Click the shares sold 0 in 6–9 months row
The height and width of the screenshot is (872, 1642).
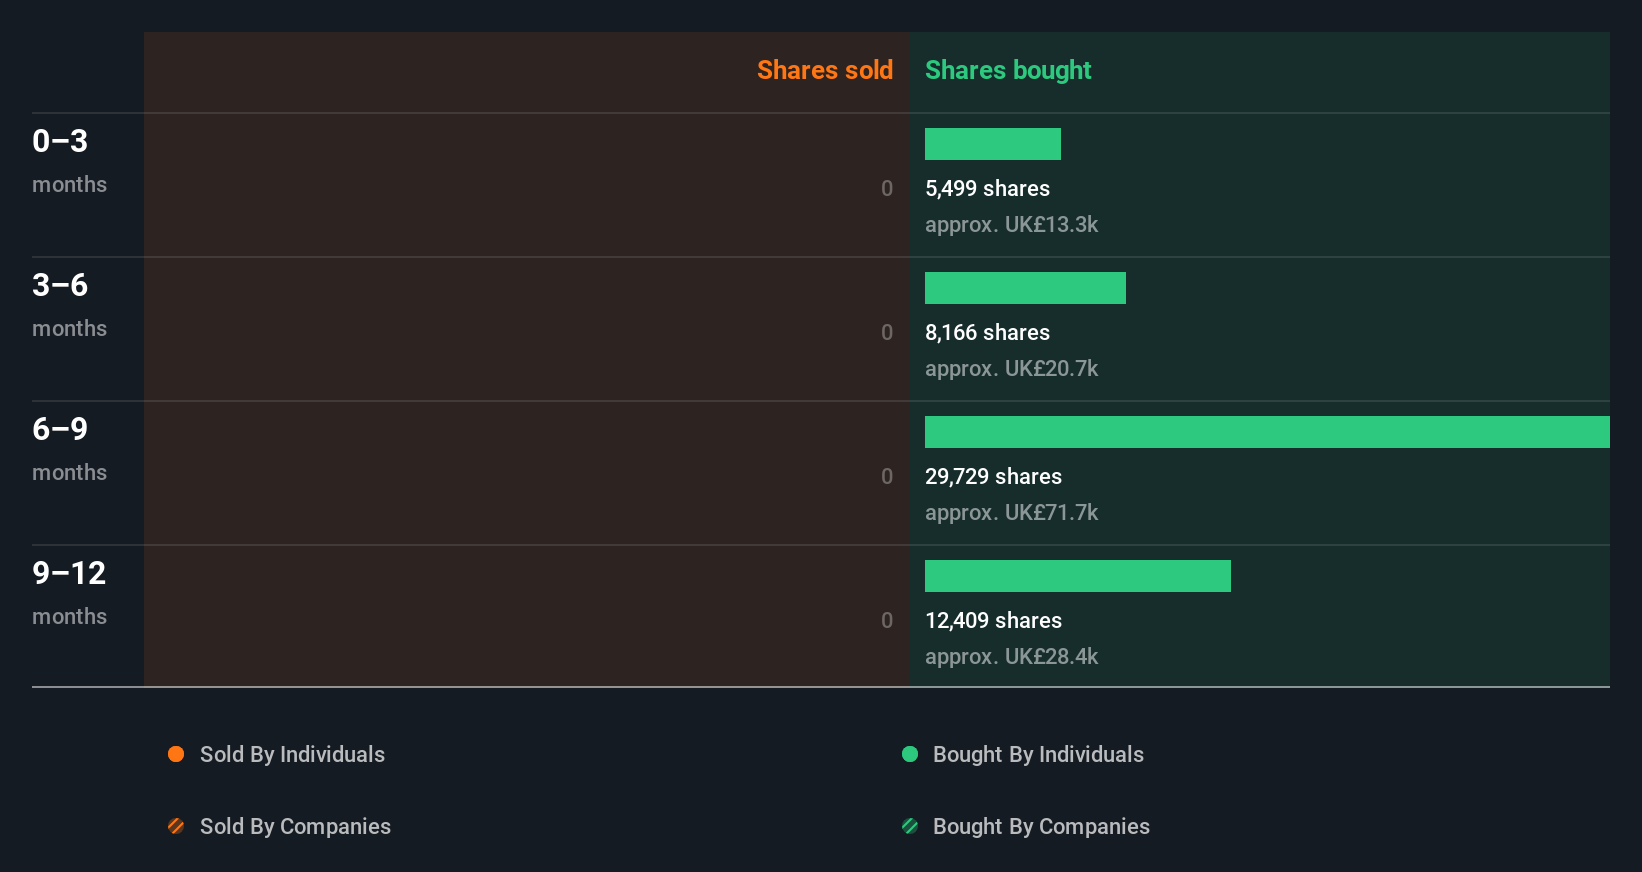tap(887, 476)
